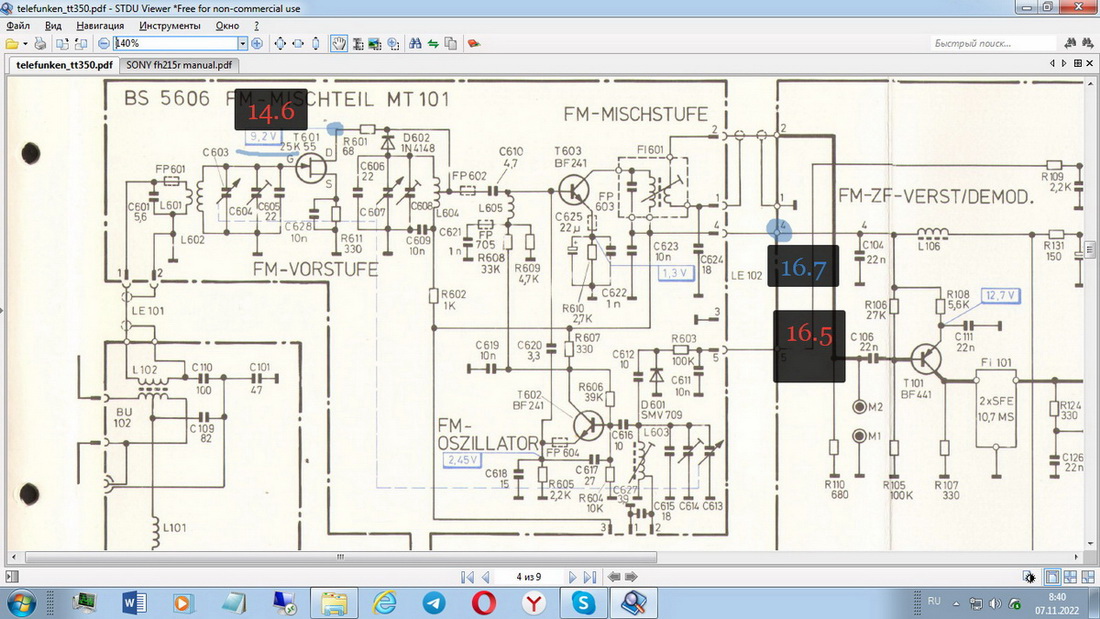Jump to the first page
Screen dimensions: 1100x619
(x=467, y=577)
